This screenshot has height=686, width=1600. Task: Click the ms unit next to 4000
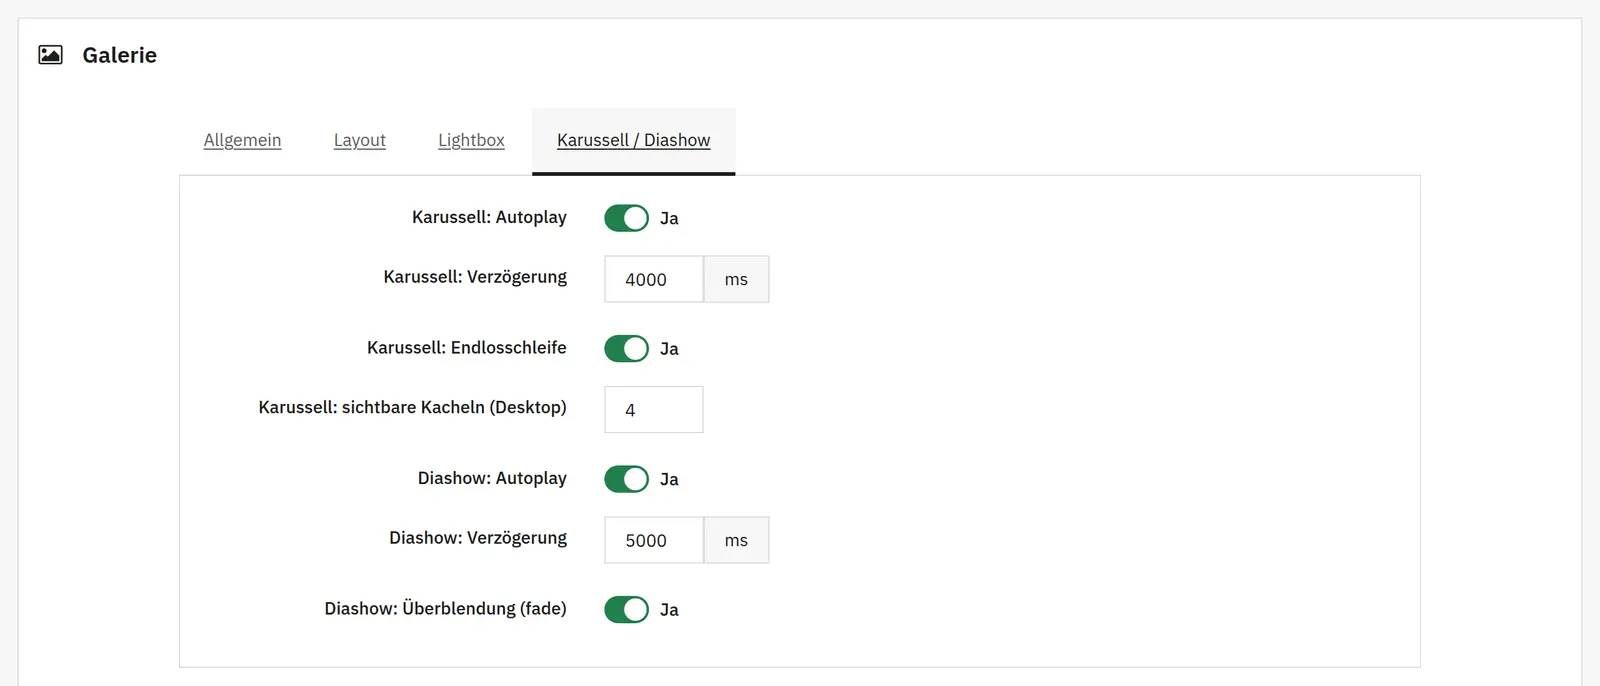pyautogui.click(x=737, y=279)
